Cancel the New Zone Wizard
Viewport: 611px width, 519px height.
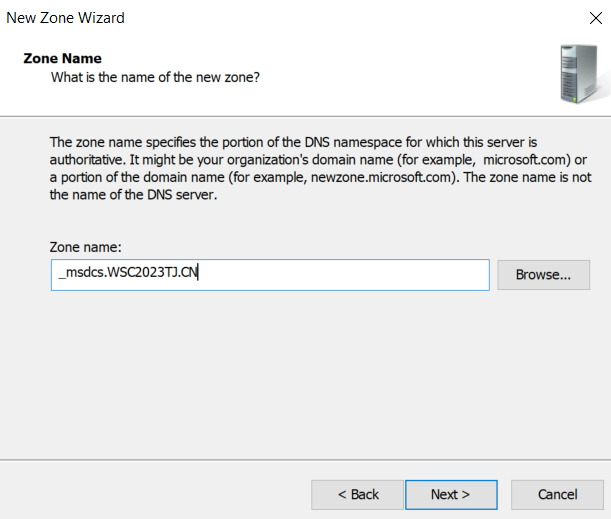tap(557, 494)
